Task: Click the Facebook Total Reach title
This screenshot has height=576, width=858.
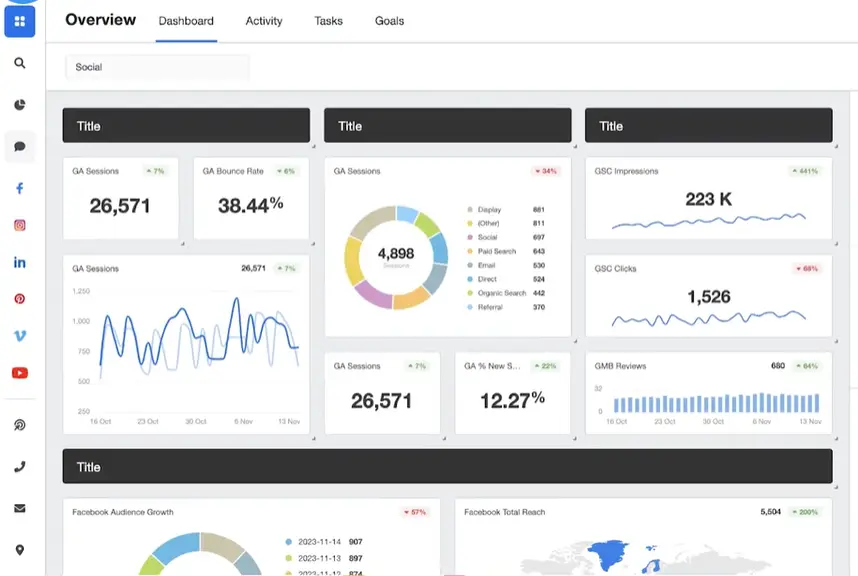Action: (505, 512)
